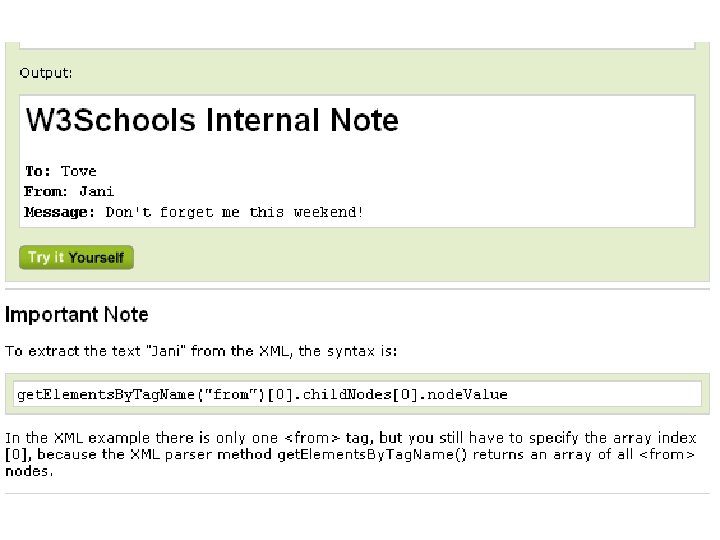Click the Try it Yourself button

[76, 257]
